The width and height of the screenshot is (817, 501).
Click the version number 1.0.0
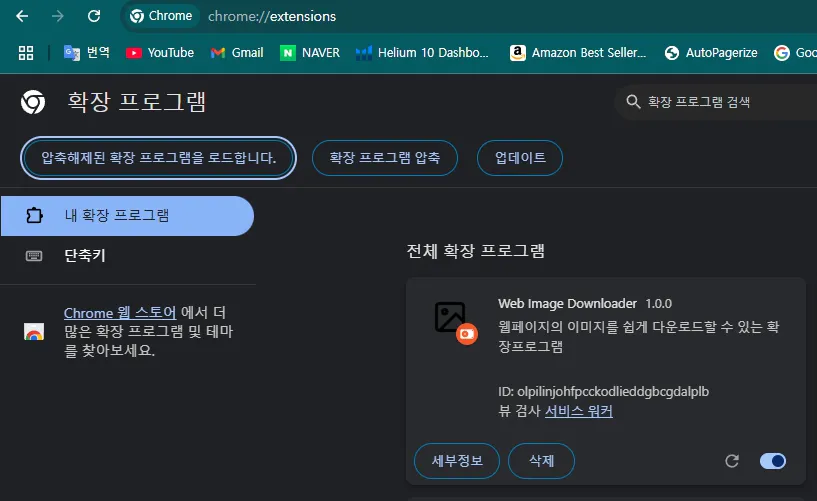[x=659, y=304]
